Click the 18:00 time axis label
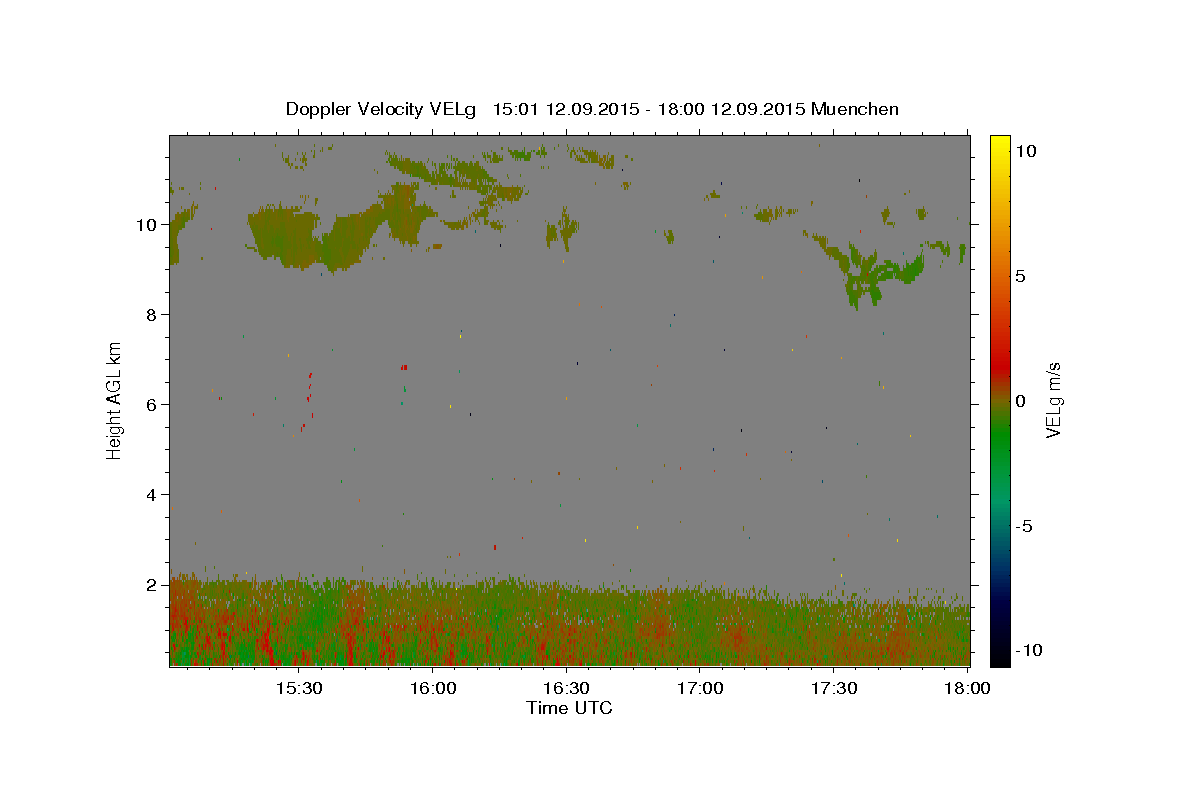This screenshot has width=1200, height=800. (968, 688)
